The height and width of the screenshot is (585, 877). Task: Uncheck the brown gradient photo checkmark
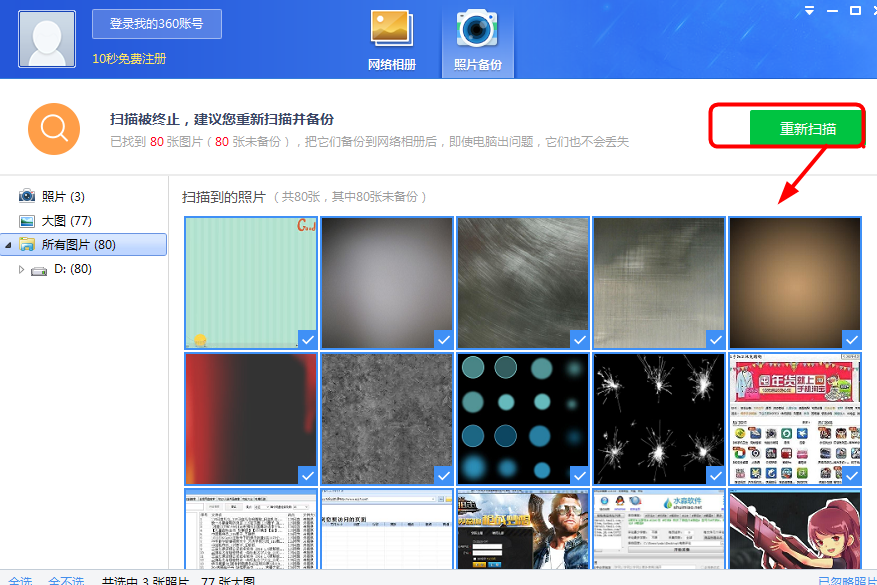click(851, 339)
